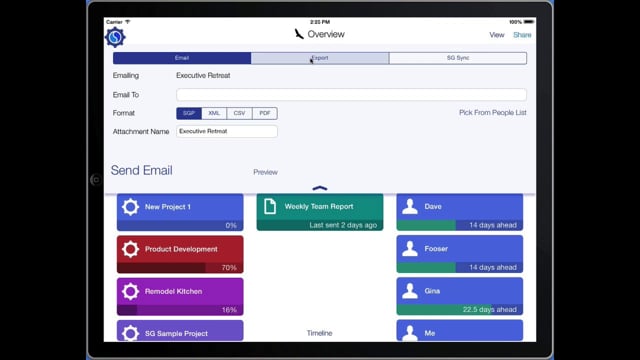Select XML format
The image size is (640, 360).
(214, 113)
